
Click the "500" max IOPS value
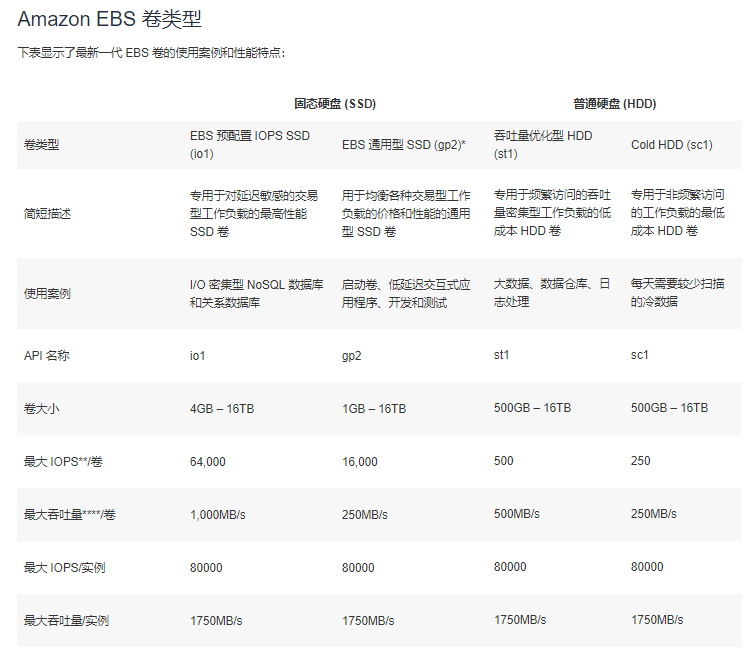[x=503, y=461]
